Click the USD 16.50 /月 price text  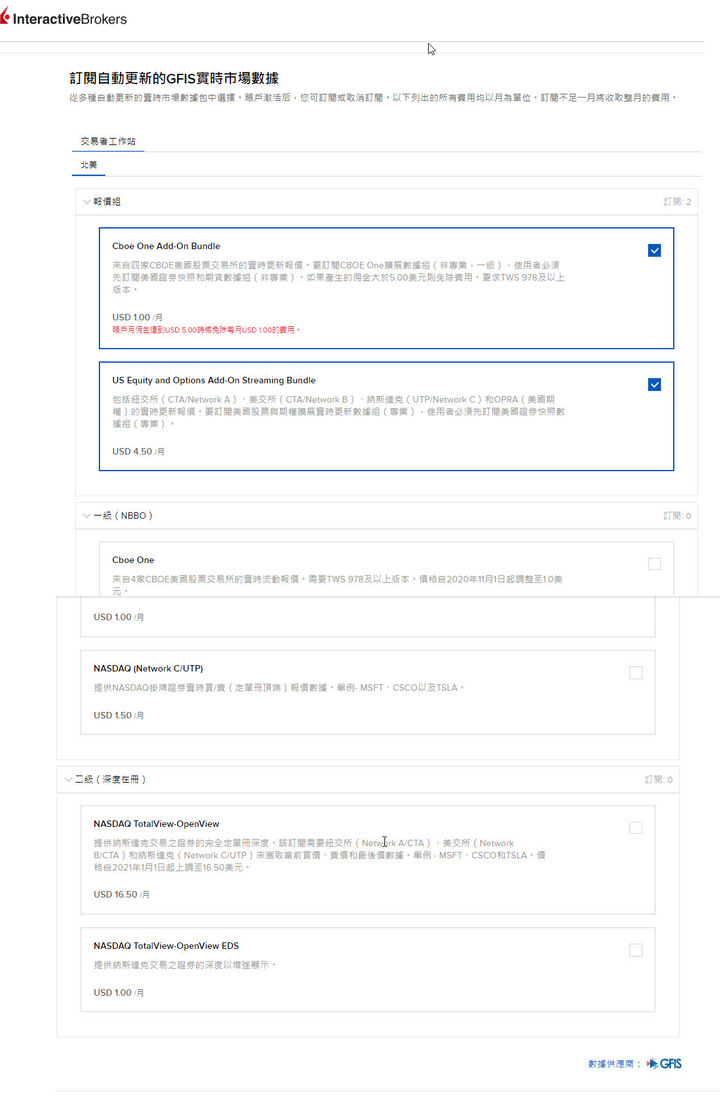tap(122, 895)
